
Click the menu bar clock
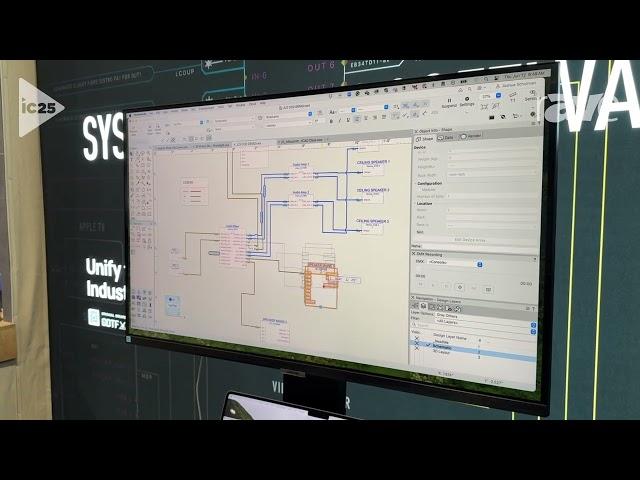coord(525,76)
